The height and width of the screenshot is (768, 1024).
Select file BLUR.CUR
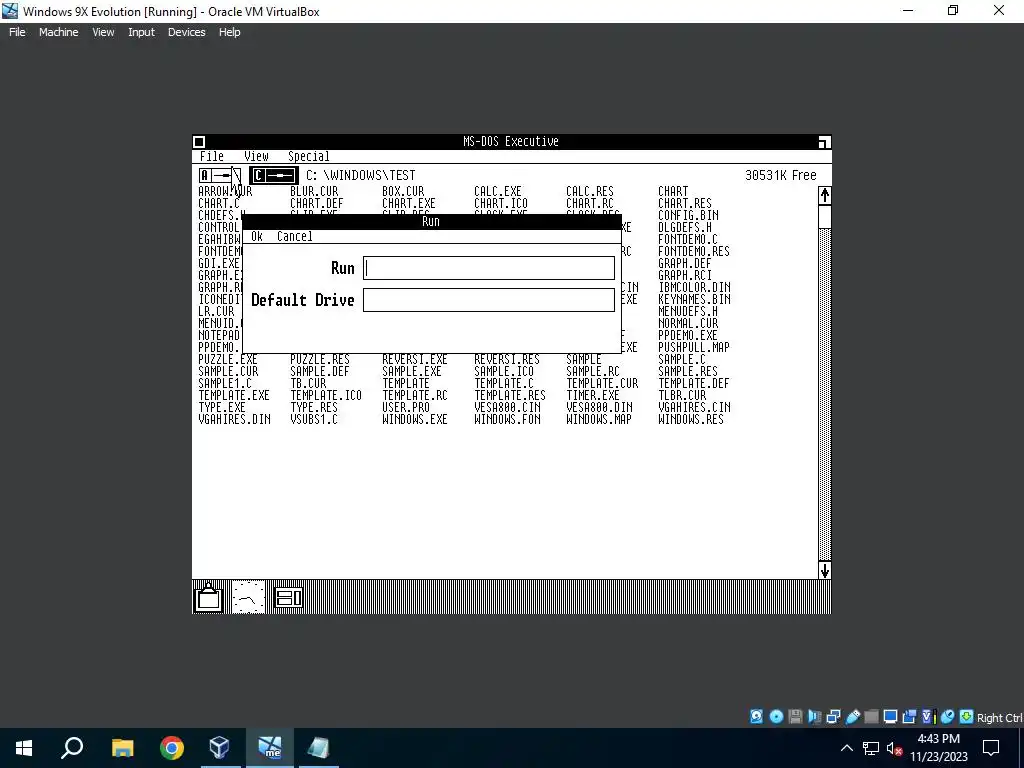(x=314, y=191)
